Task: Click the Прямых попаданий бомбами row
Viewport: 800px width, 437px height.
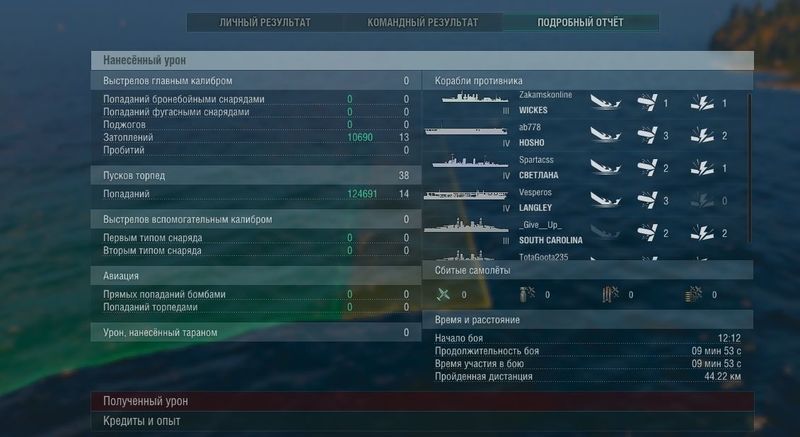Action: coord(256,294)
